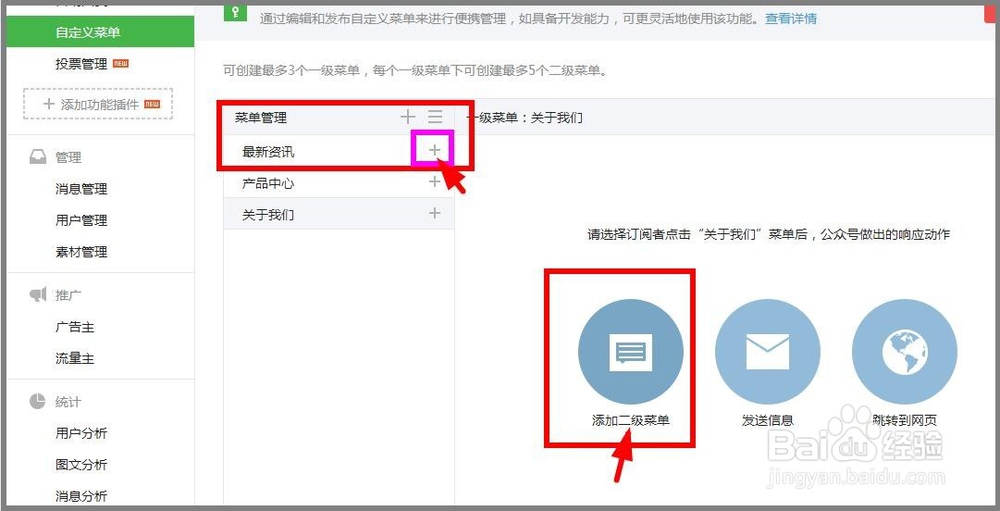Open 自定义菜单 in the sidebar
Image resolution: width=1000 pixels, height=511 pixels.
[x=100, y=32]
